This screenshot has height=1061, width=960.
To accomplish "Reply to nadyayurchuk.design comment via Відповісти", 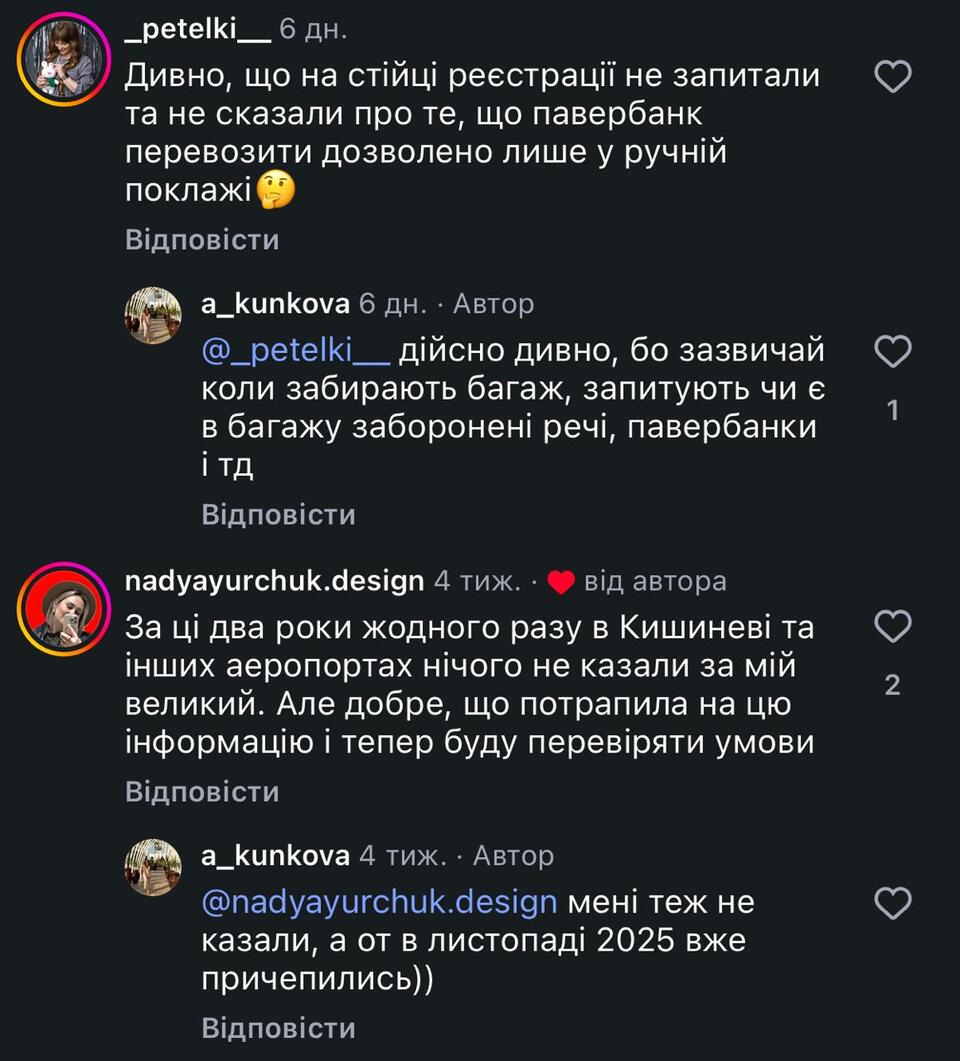I will pyautogui.click(x=202, y=792).
